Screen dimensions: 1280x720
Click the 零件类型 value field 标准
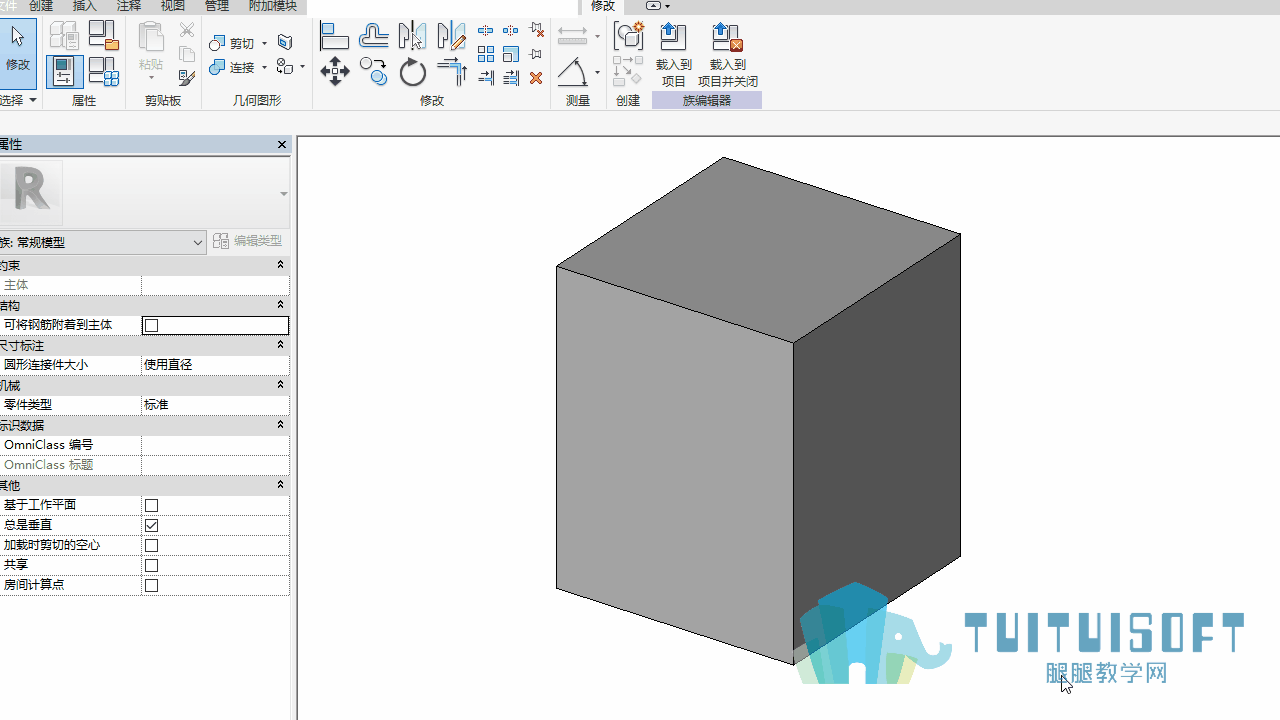215,405
